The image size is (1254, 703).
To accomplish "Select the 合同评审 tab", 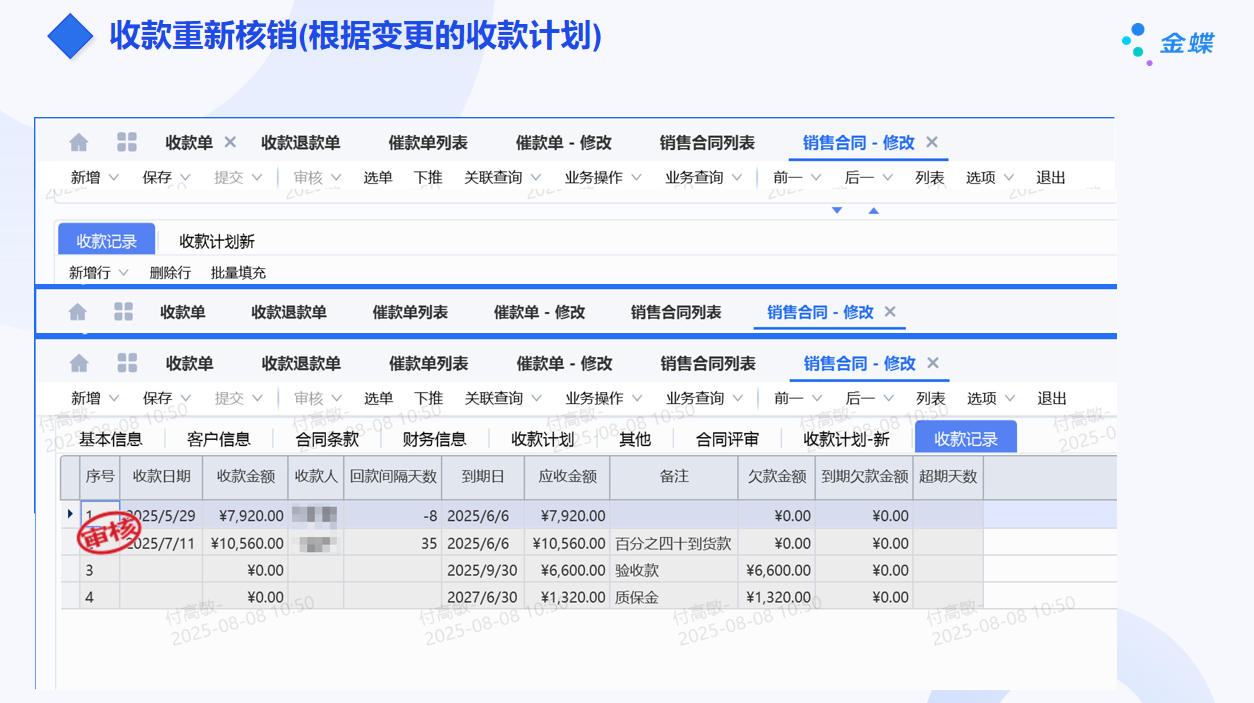I will point(727,439).
